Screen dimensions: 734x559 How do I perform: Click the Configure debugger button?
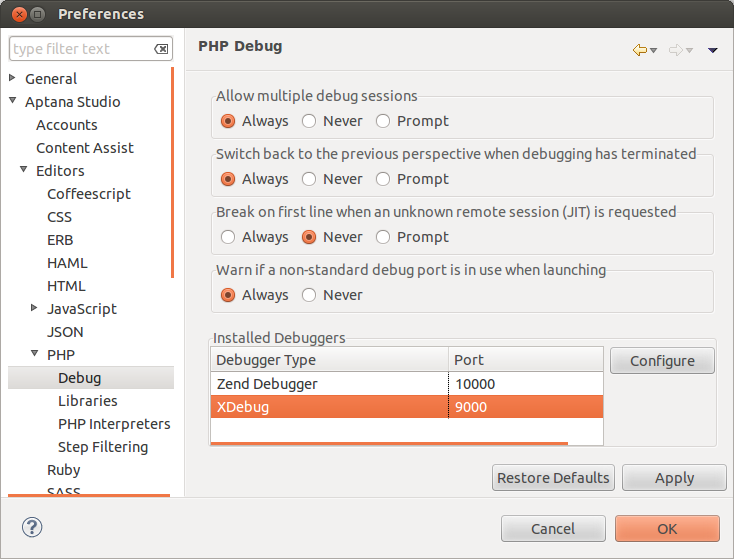pos(662,361)
